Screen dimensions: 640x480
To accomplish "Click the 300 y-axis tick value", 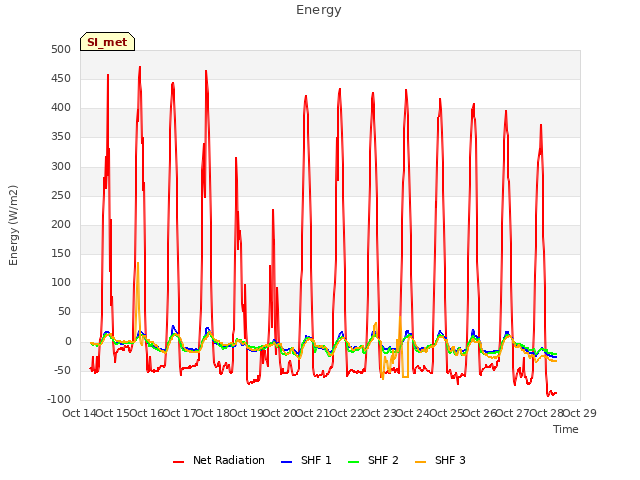I will (61, 166).
